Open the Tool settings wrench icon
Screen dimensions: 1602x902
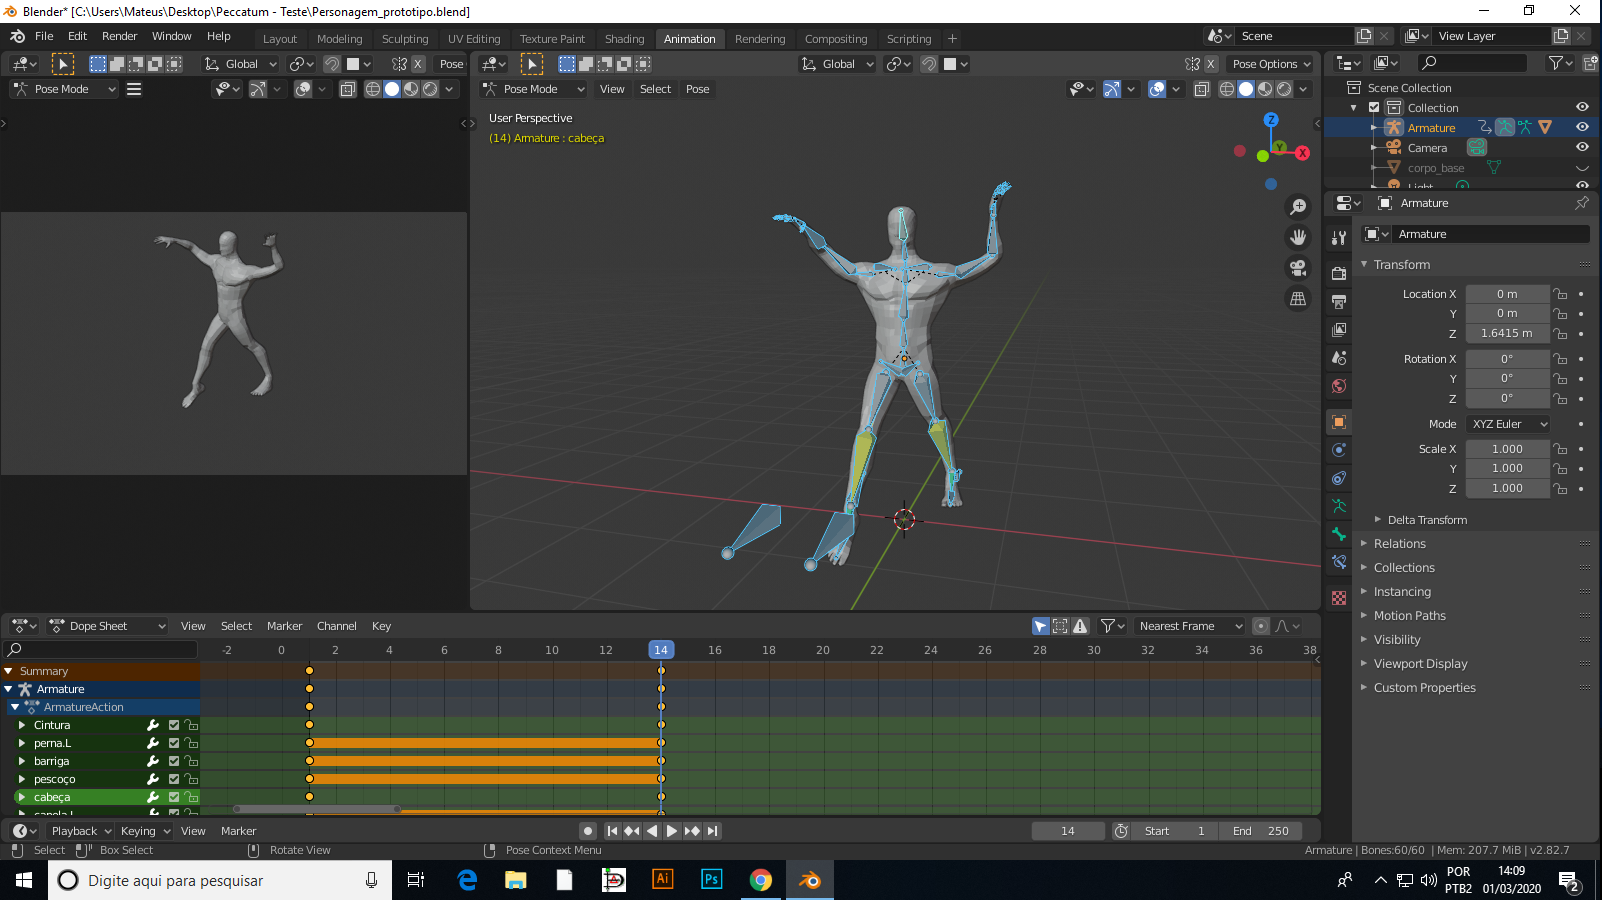click(1339, 237)
